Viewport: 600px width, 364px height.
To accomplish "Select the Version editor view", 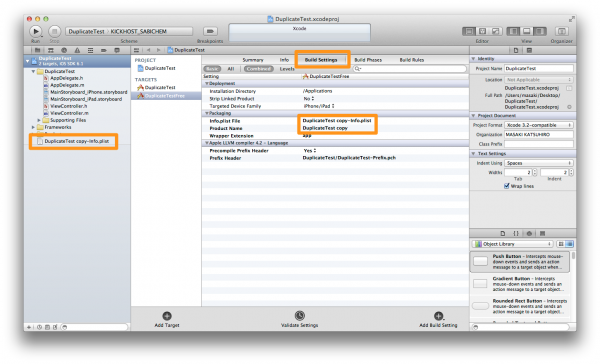I will 495,31.
